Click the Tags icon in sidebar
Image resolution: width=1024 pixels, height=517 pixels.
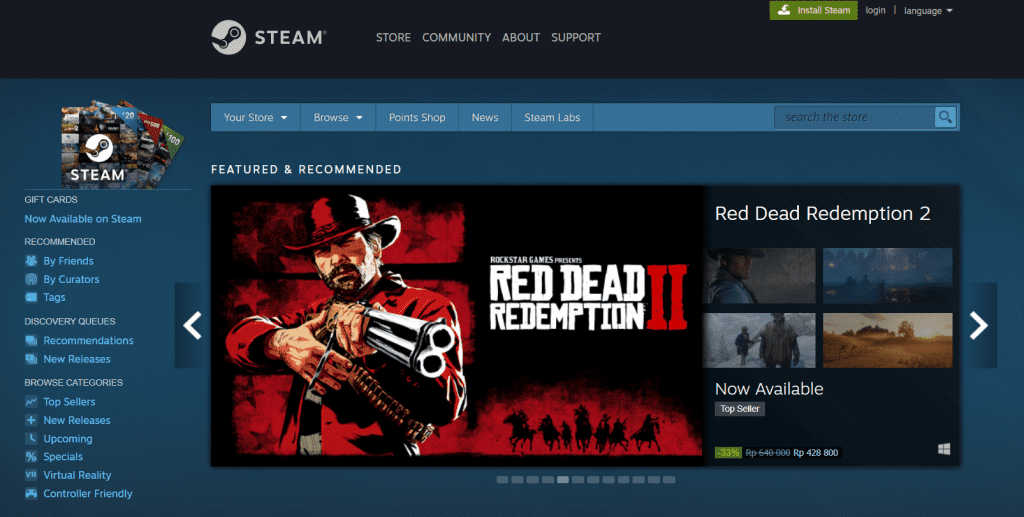point(31,297)
